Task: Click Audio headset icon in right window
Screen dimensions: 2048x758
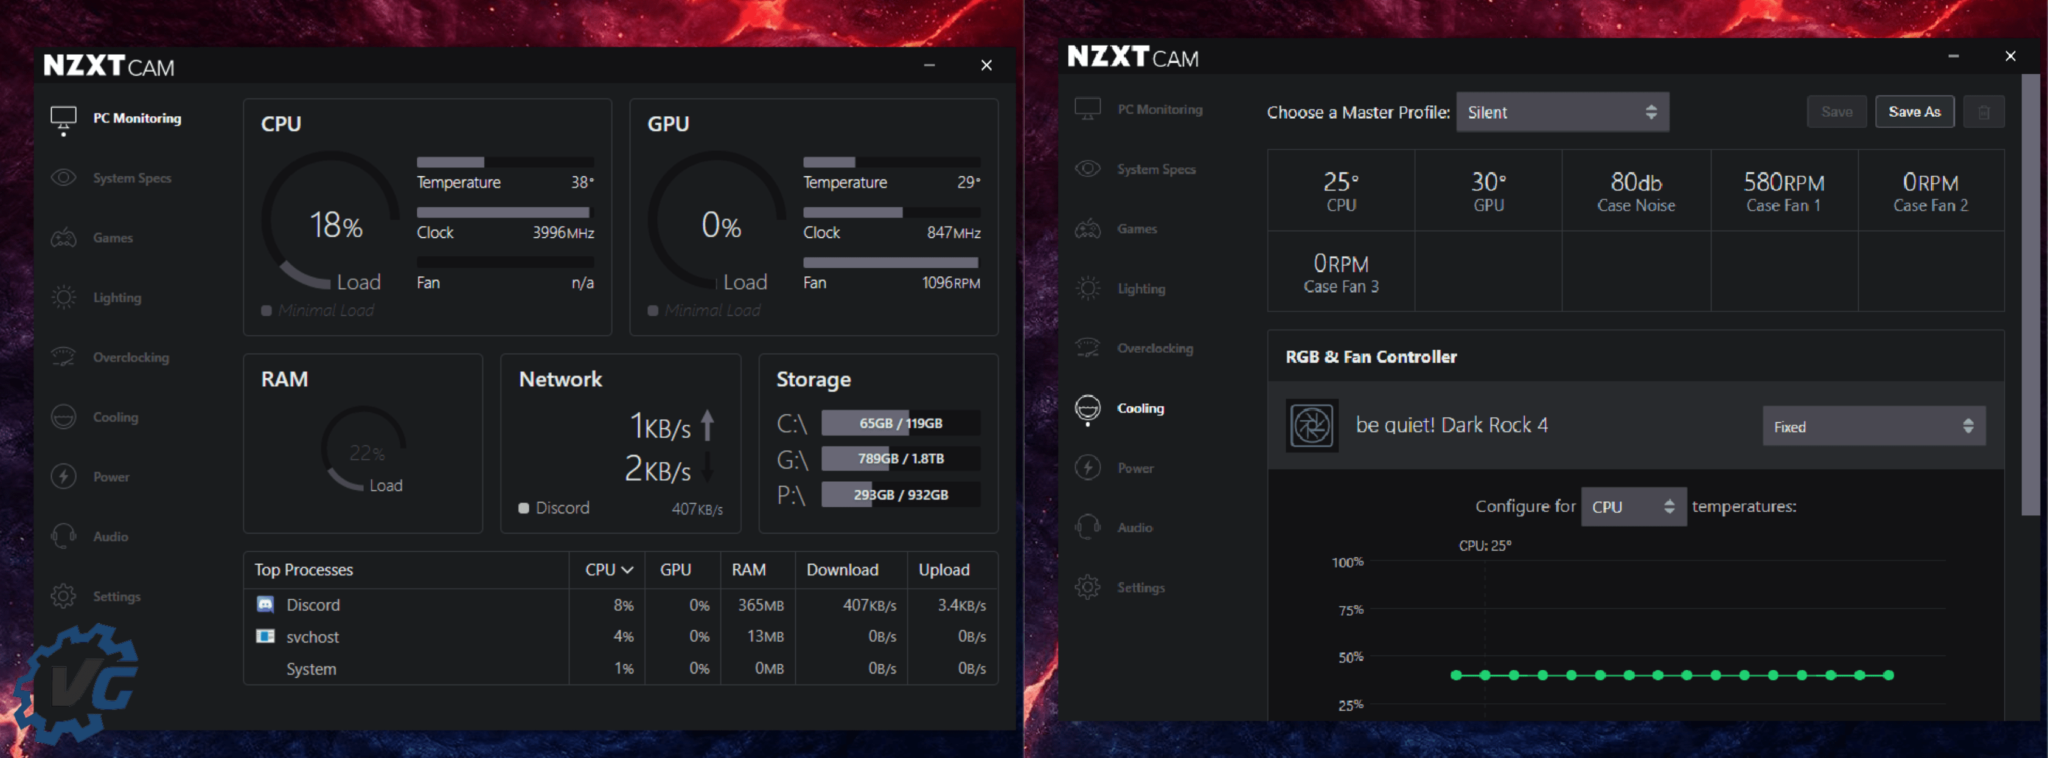Action: 1087,527
